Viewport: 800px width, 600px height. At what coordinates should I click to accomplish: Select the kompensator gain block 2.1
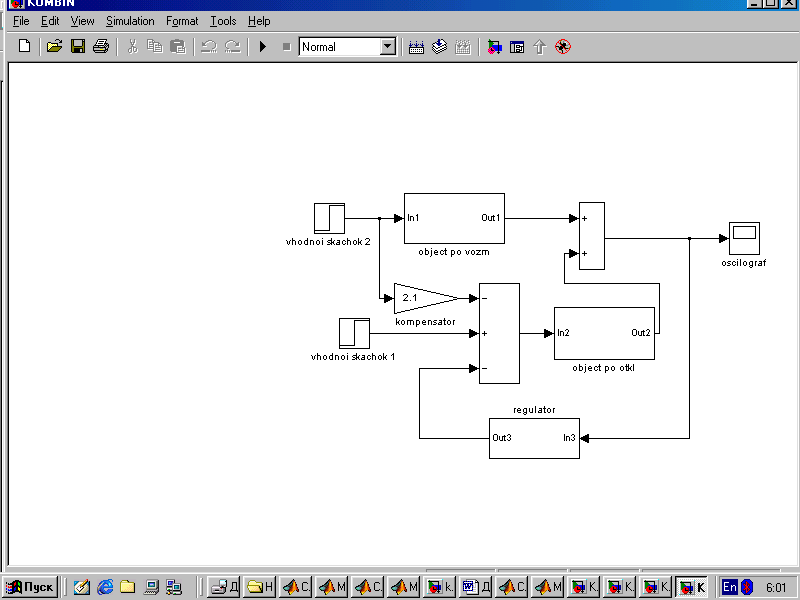pyautogui.click(x=426, y=298)
